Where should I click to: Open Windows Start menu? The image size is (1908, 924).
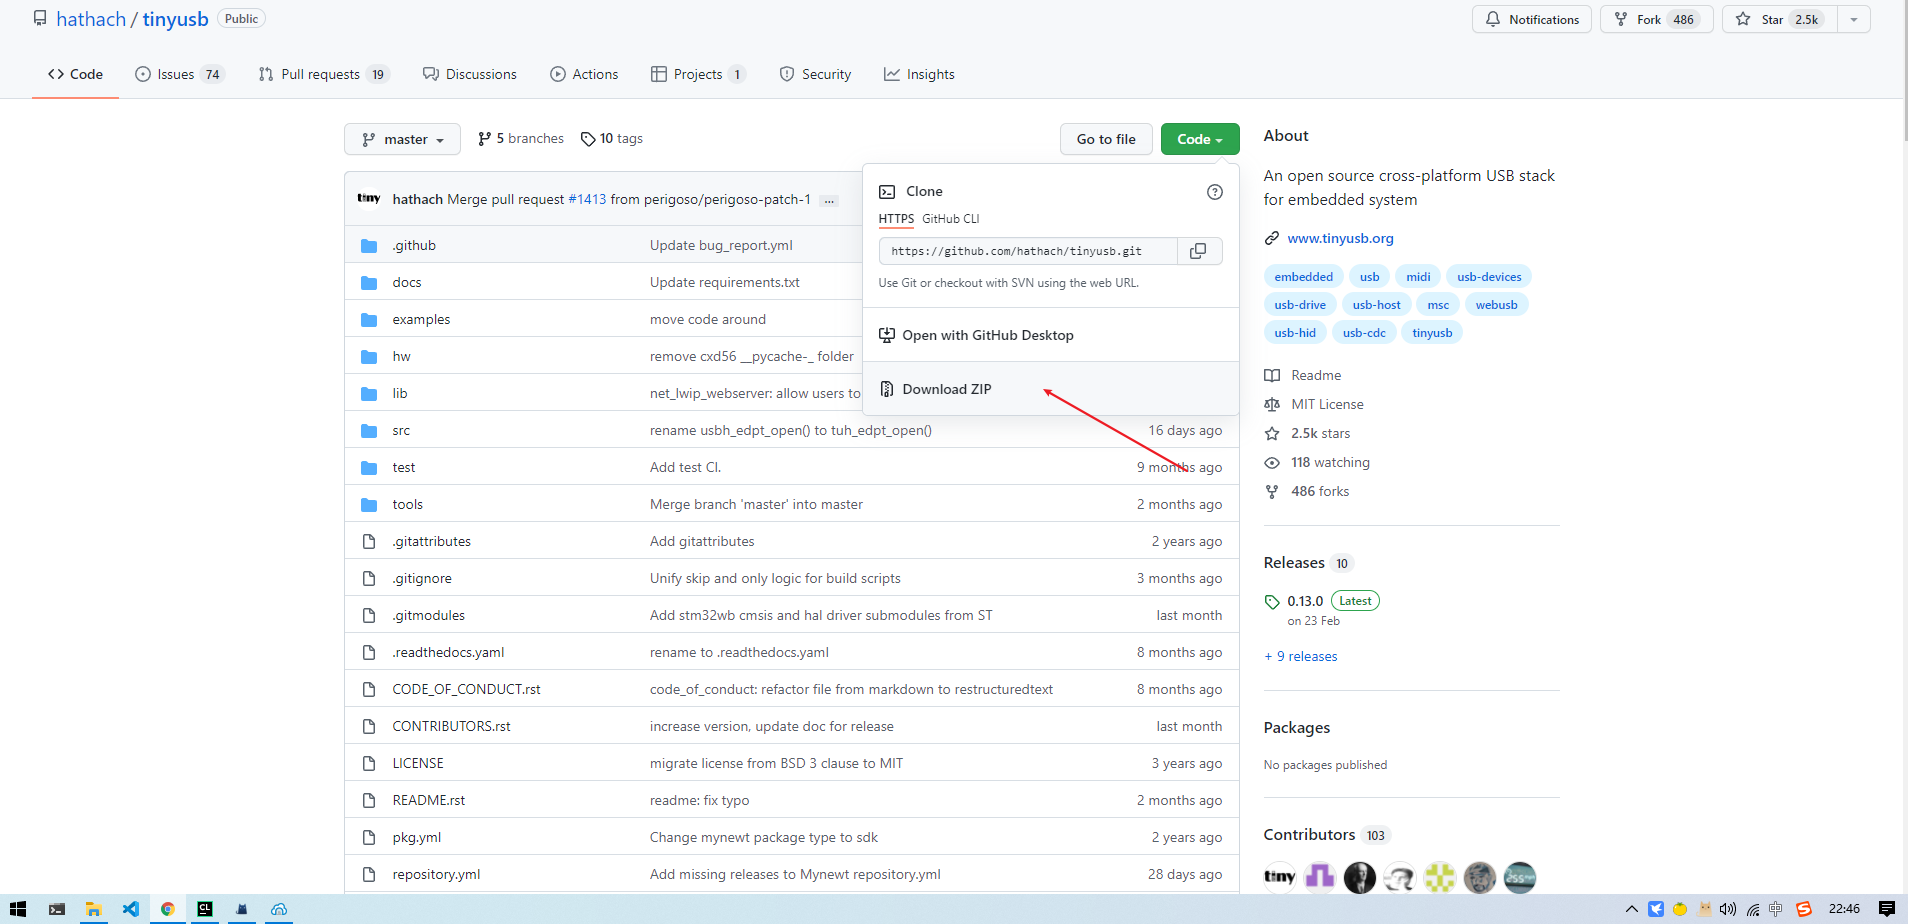[x=18, y=909]
